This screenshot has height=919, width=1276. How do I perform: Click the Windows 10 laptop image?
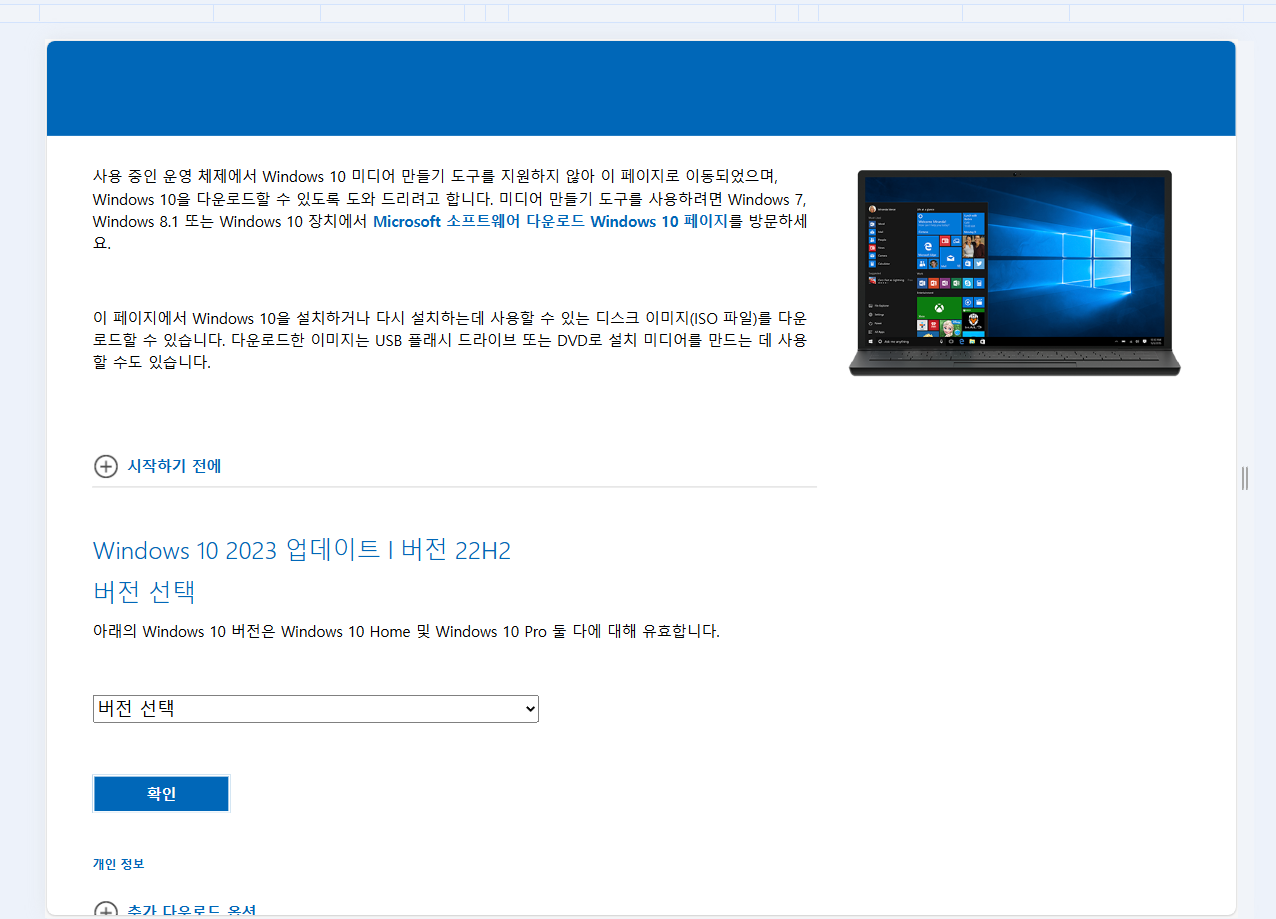coord(1014,273)
